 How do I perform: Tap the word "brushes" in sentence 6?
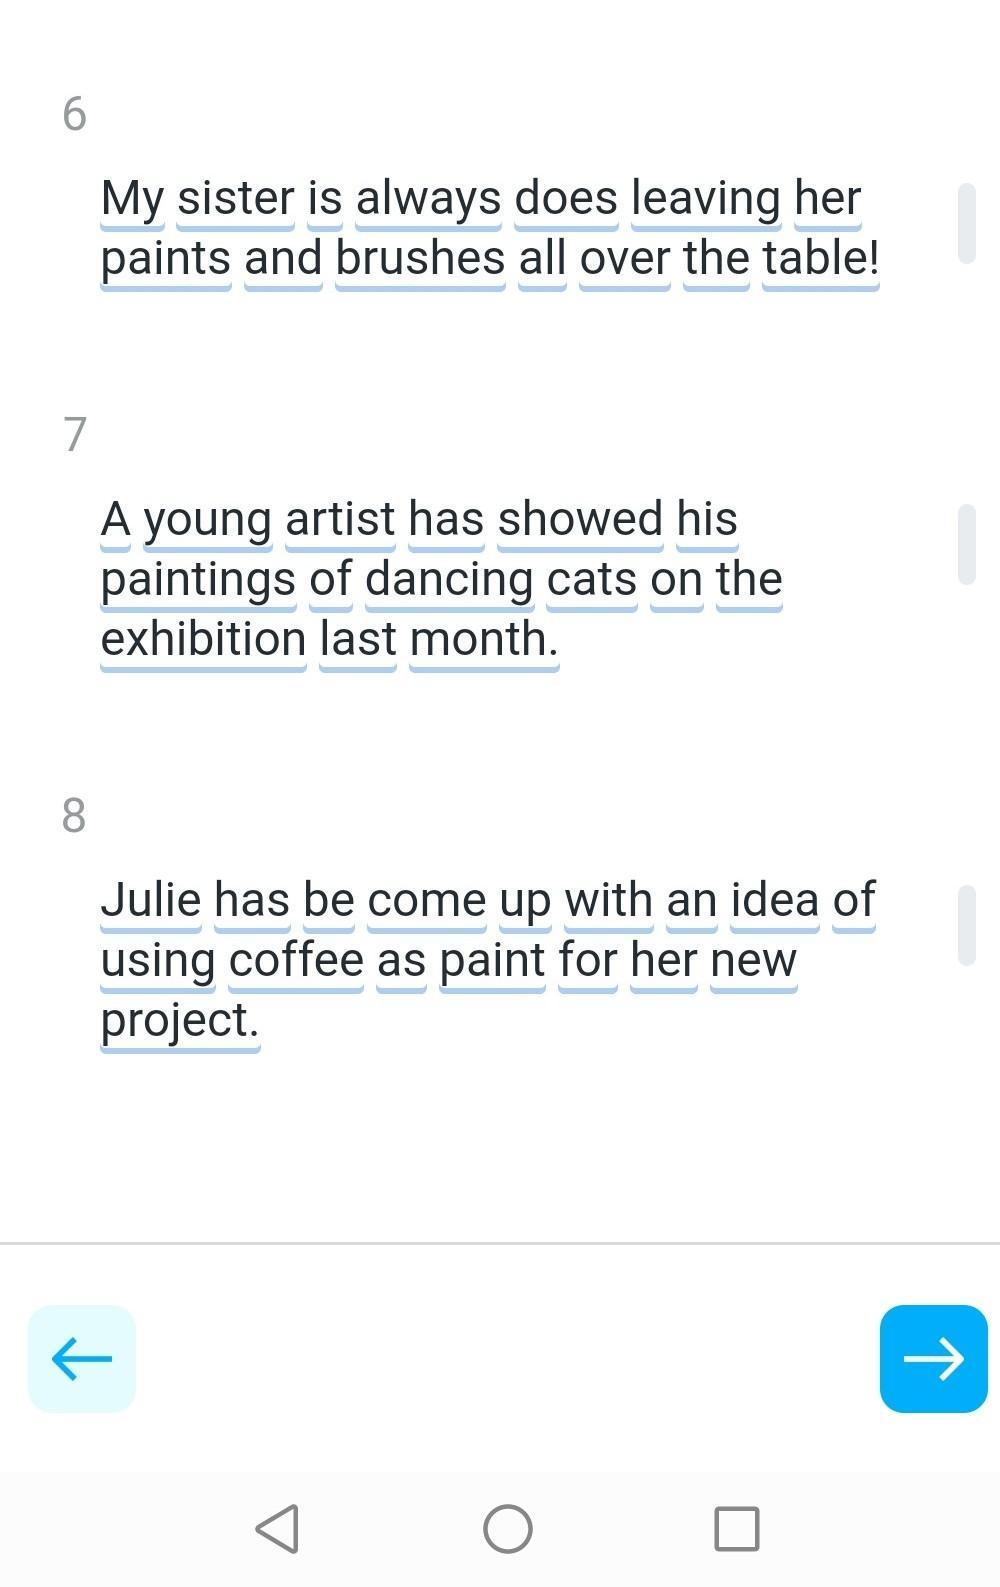click(x=420, y=258)
